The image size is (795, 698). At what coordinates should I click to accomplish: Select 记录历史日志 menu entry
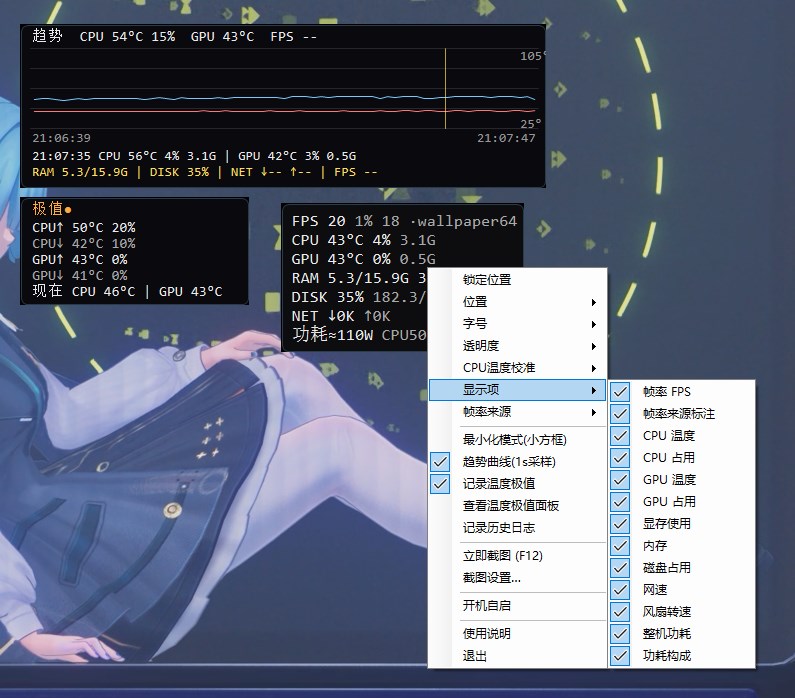517,528
